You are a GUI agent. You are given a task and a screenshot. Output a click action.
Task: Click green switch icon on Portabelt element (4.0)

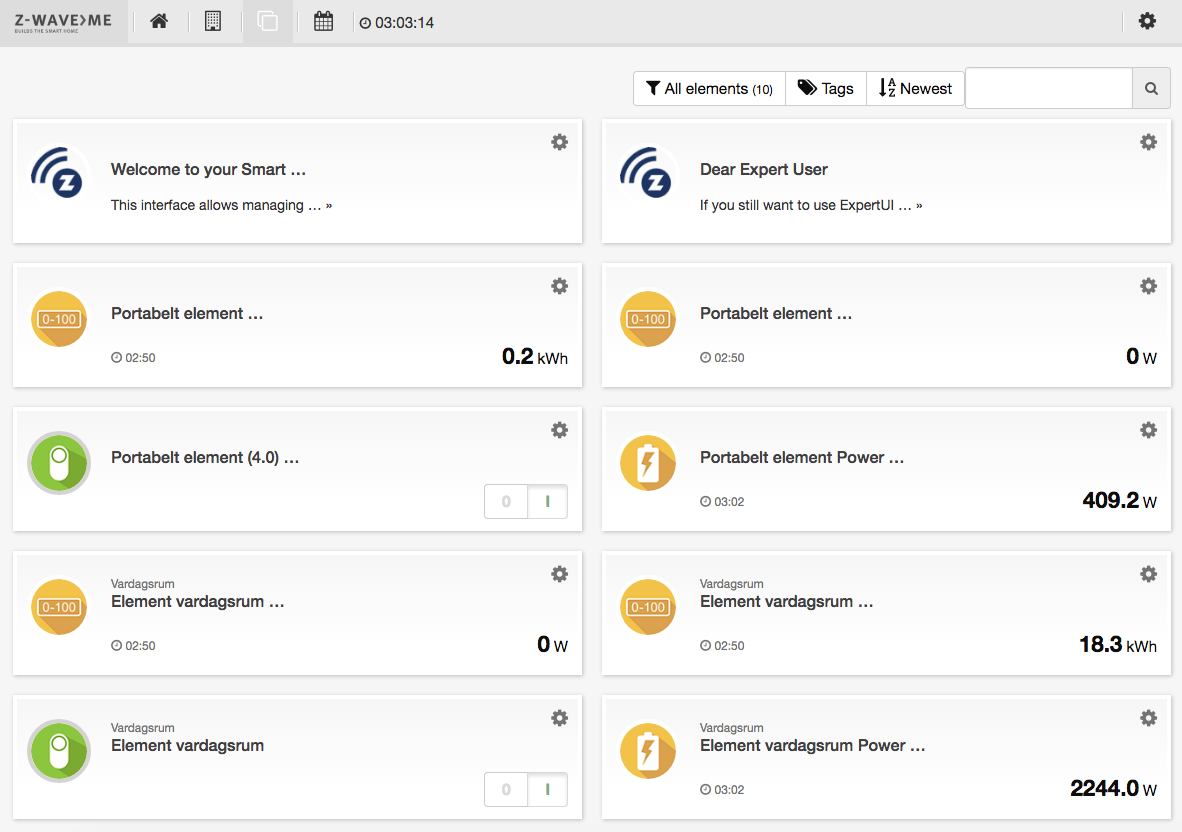(x=59, y=463)
